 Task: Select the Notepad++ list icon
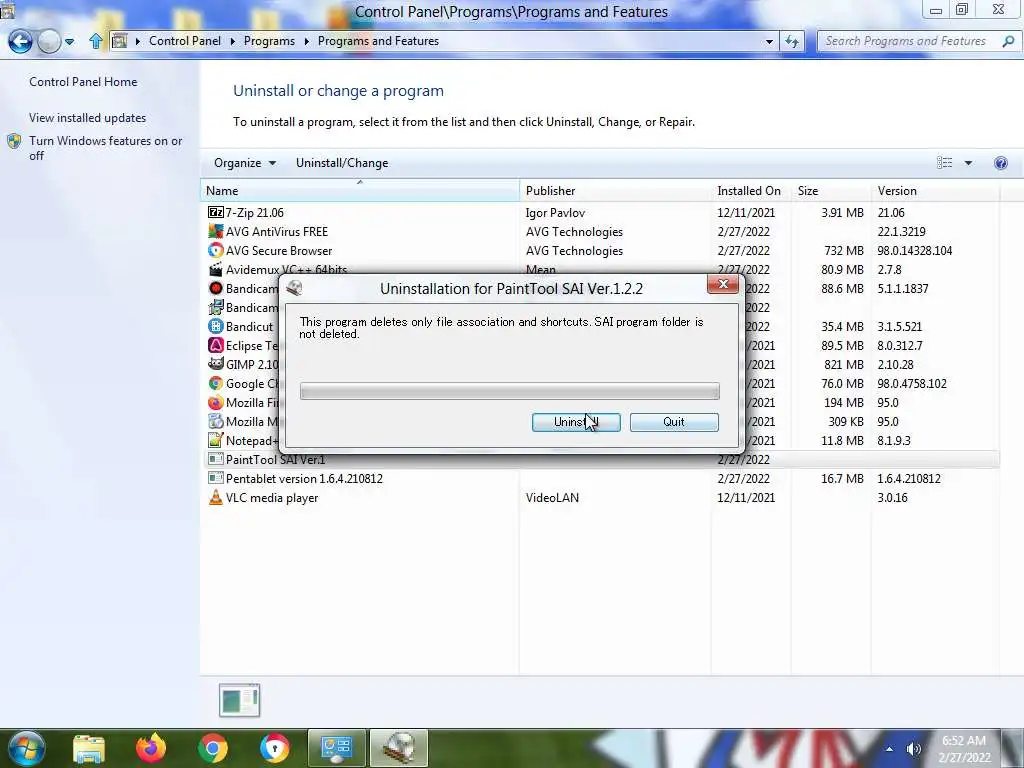coord(216,440)
